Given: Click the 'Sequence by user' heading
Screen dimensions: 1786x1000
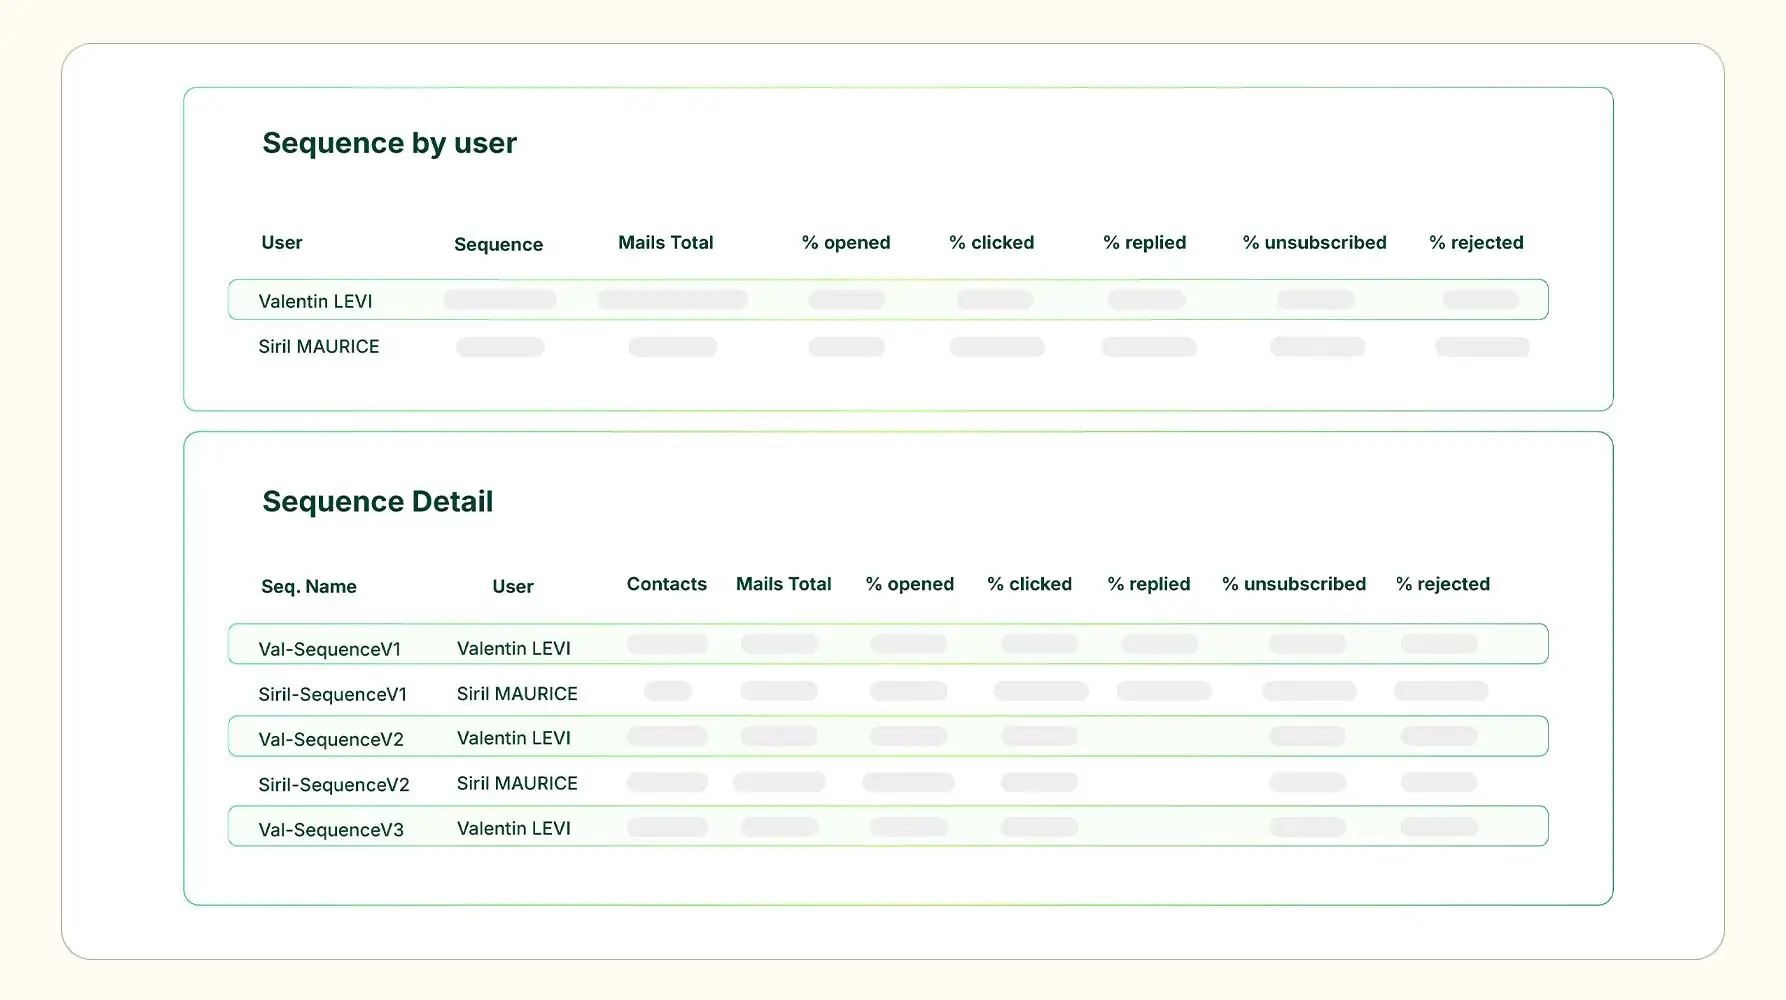Looking at the screenshot, I should [389, 143].
